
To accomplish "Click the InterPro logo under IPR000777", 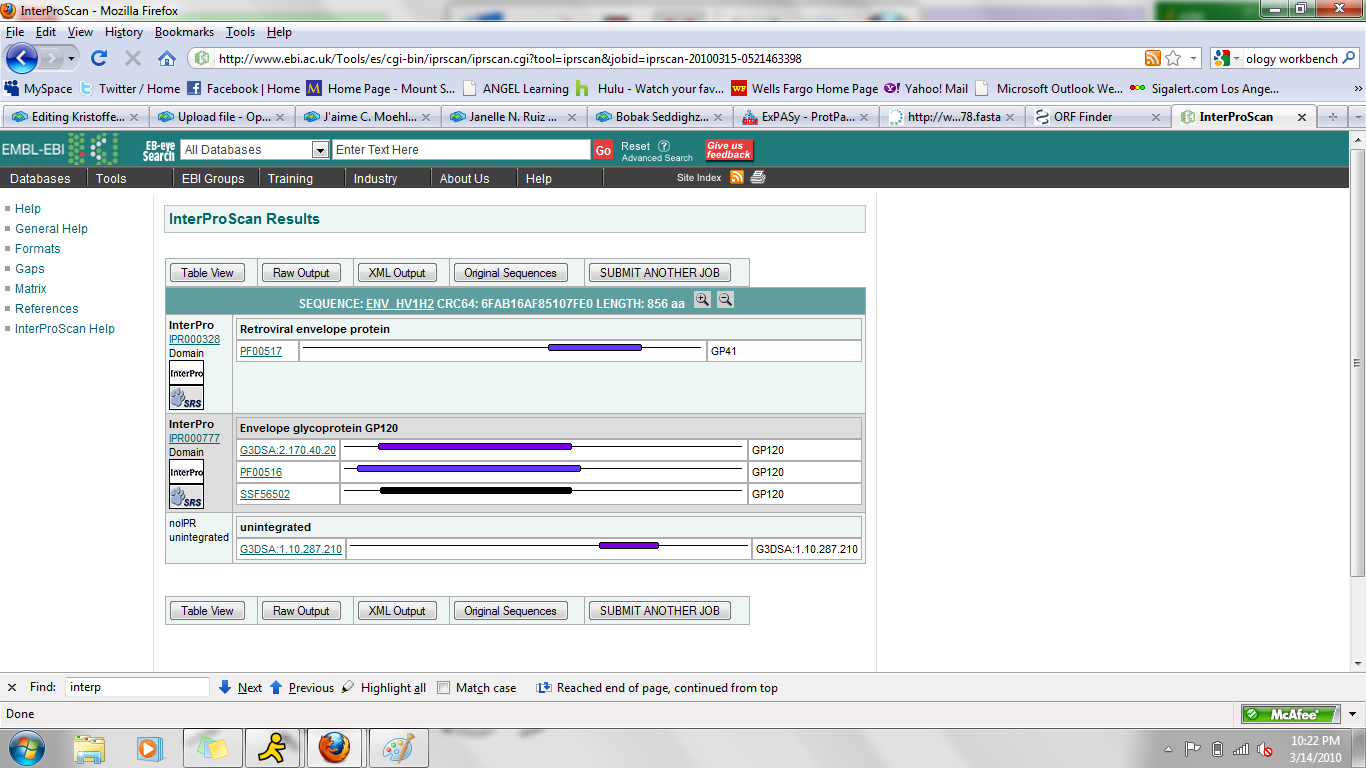I will coord(186,472).
